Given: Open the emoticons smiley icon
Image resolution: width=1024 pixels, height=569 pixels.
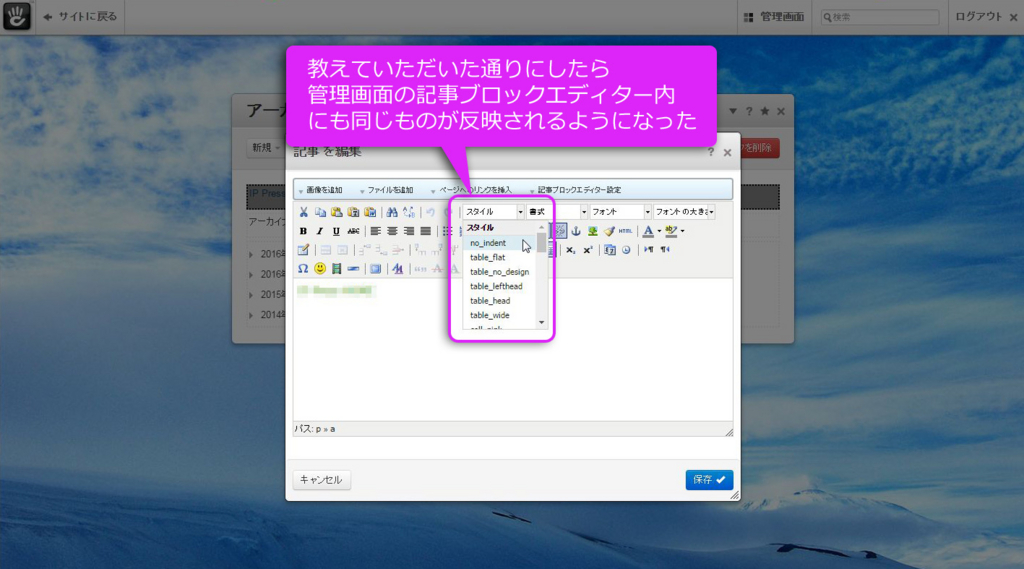Looking at the screenshot, I should [x=320, y=268].
